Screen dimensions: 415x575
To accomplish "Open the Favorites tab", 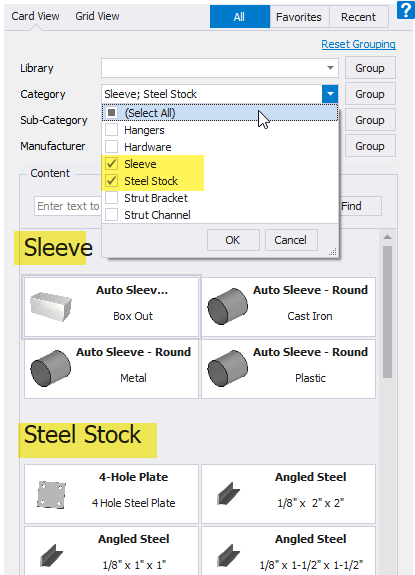I will (299, 17).
